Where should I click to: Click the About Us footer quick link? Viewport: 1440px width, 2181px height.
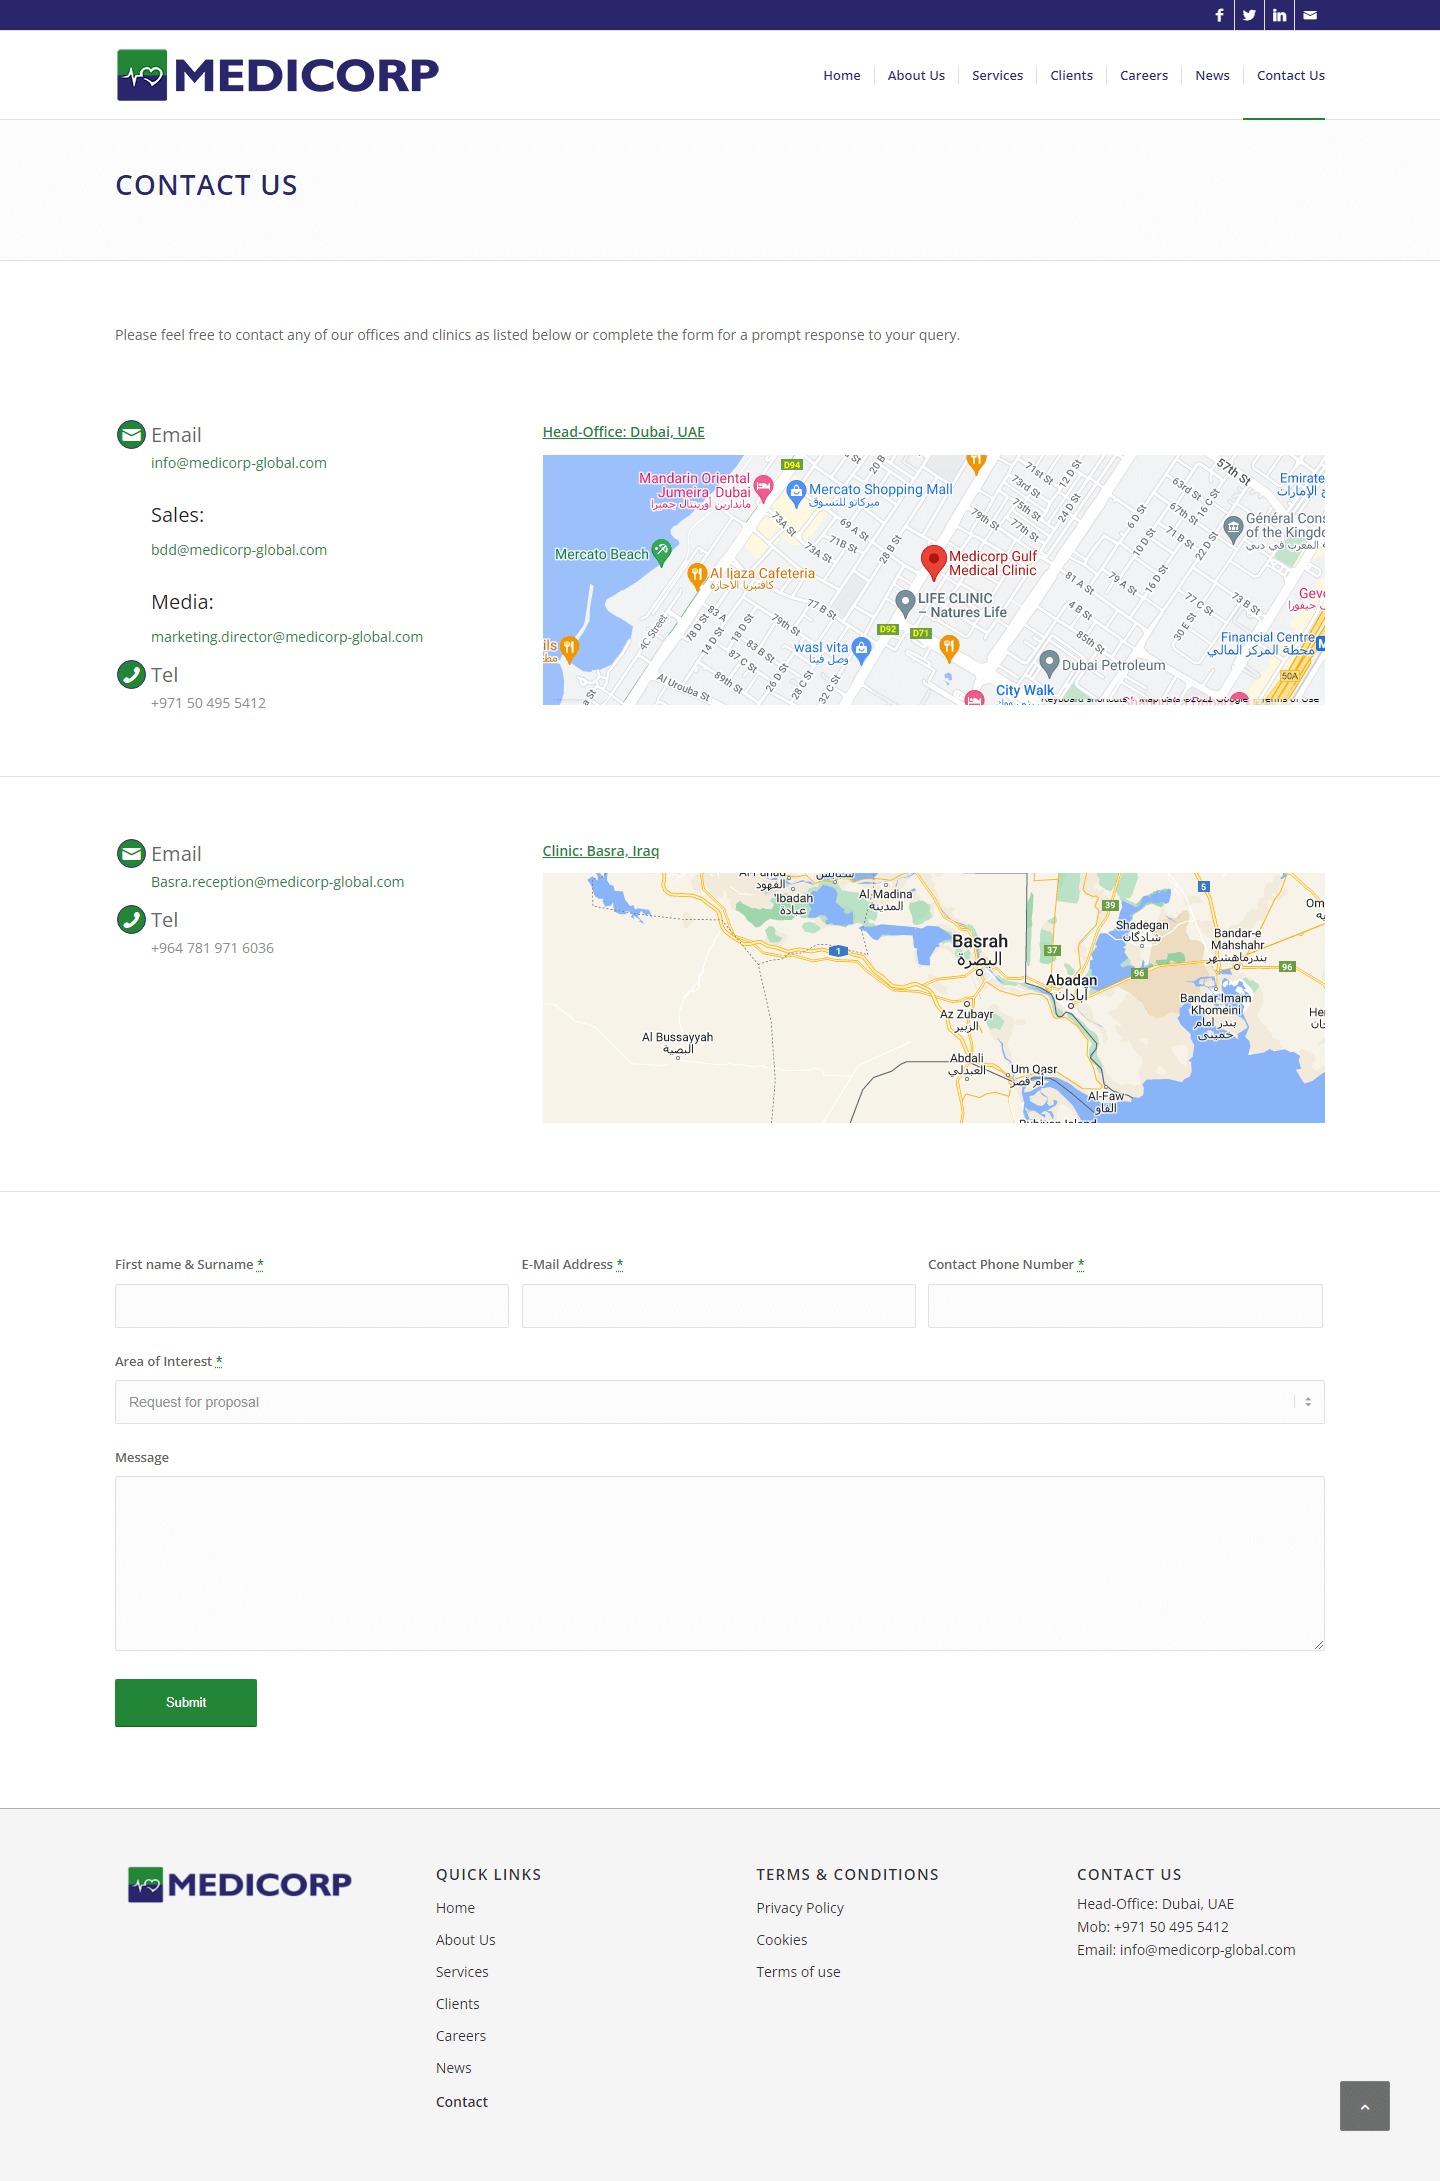coord(466,1940)
